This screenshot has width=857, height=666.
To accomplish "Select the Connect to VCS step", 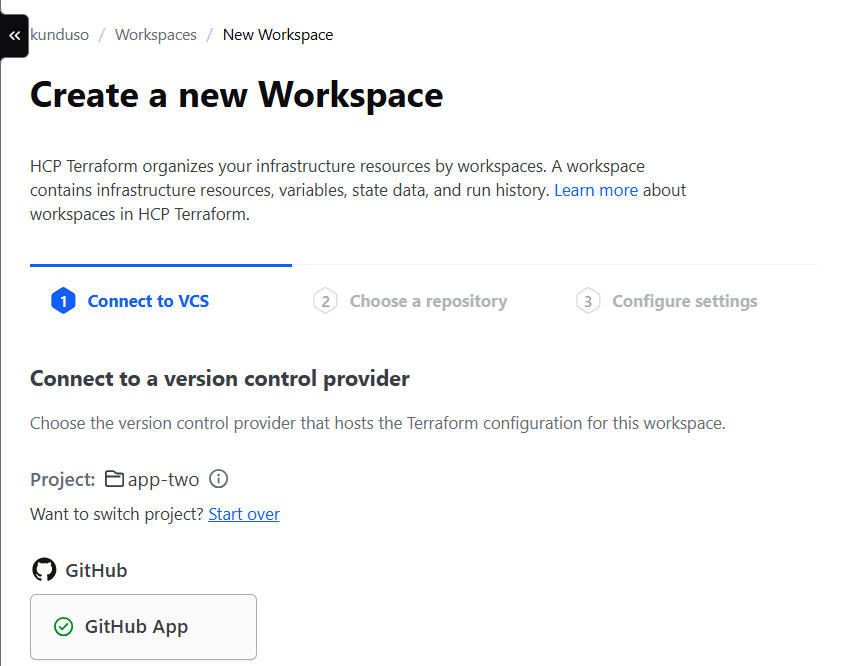I will click(x=148, y=301).
